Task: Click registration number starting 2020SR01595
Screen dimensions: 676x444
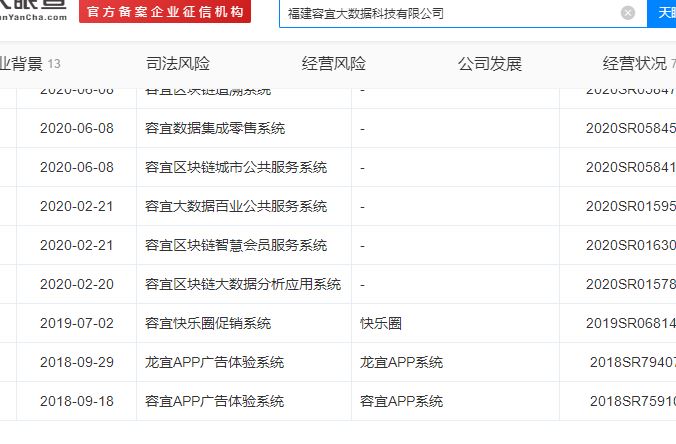Action: [x=631, y=206]
